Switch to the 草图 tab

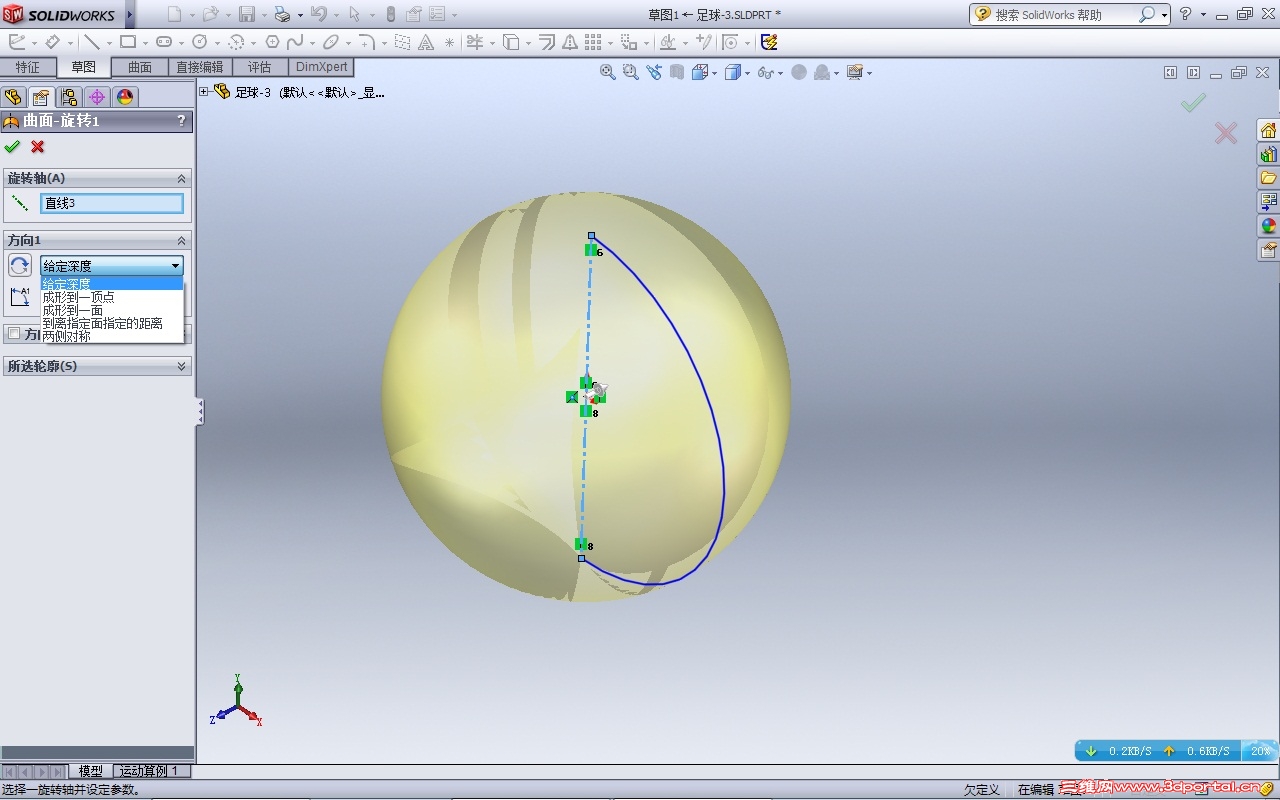click(84, 67)
